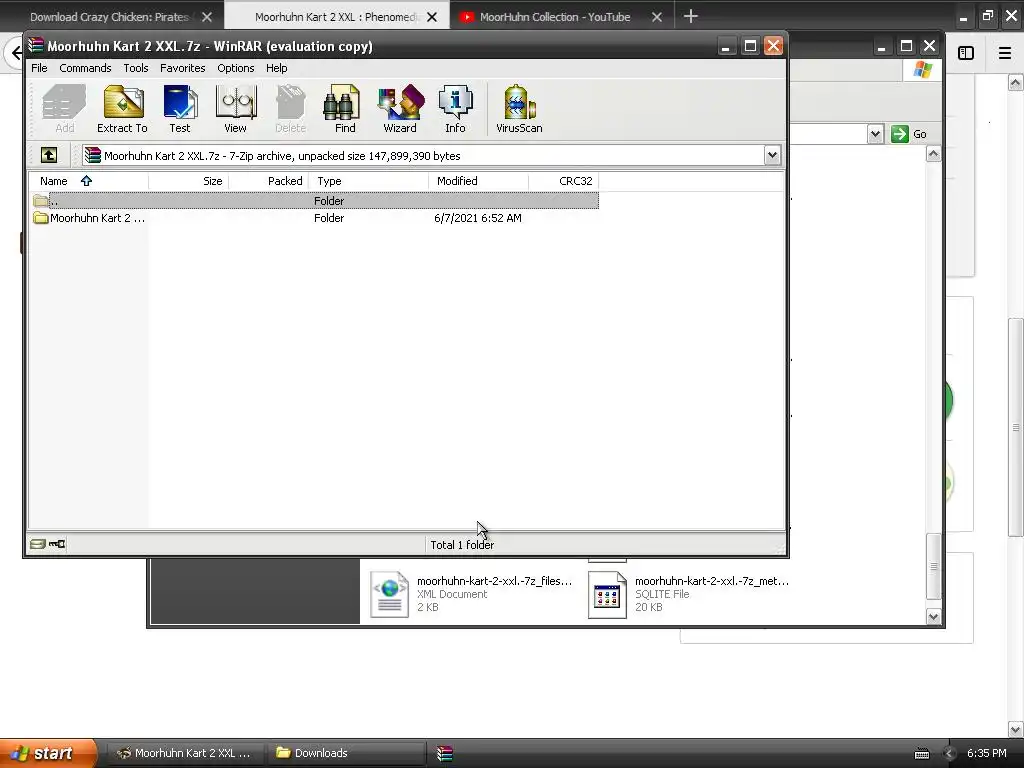The width and height of the screenshot is (1024, 768).
Task: Click the browser back arrow
Action: tap(16, 53)
